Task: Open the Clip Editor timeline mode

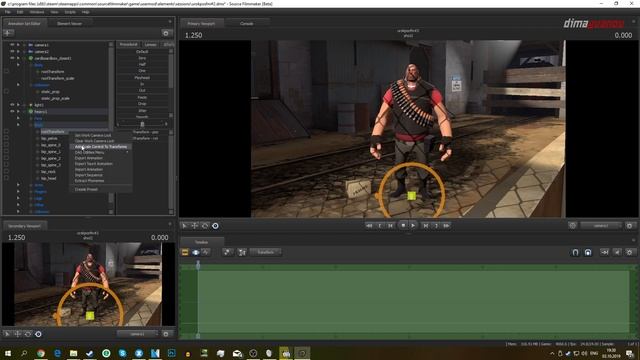Action: [x=185, y=252]
